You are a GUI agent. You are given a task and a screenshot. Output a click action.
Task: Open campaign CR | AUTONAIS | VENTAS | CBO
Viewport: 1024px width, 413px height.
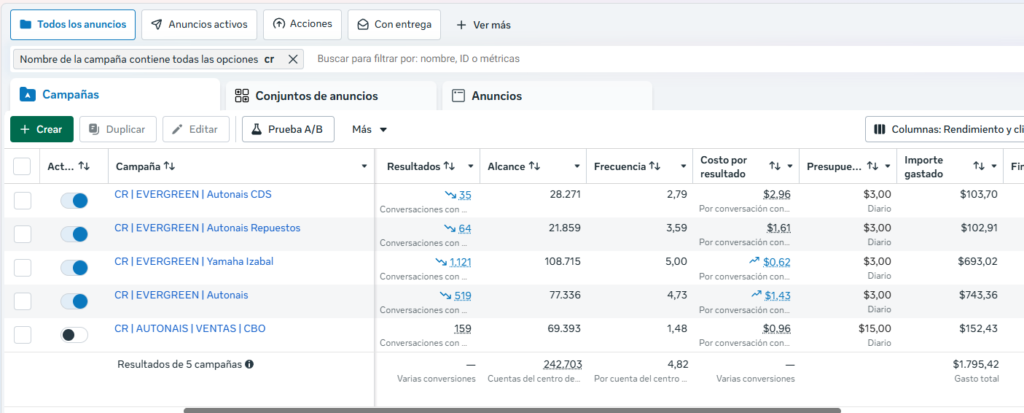pyautogui.click(x=190, y=329)
